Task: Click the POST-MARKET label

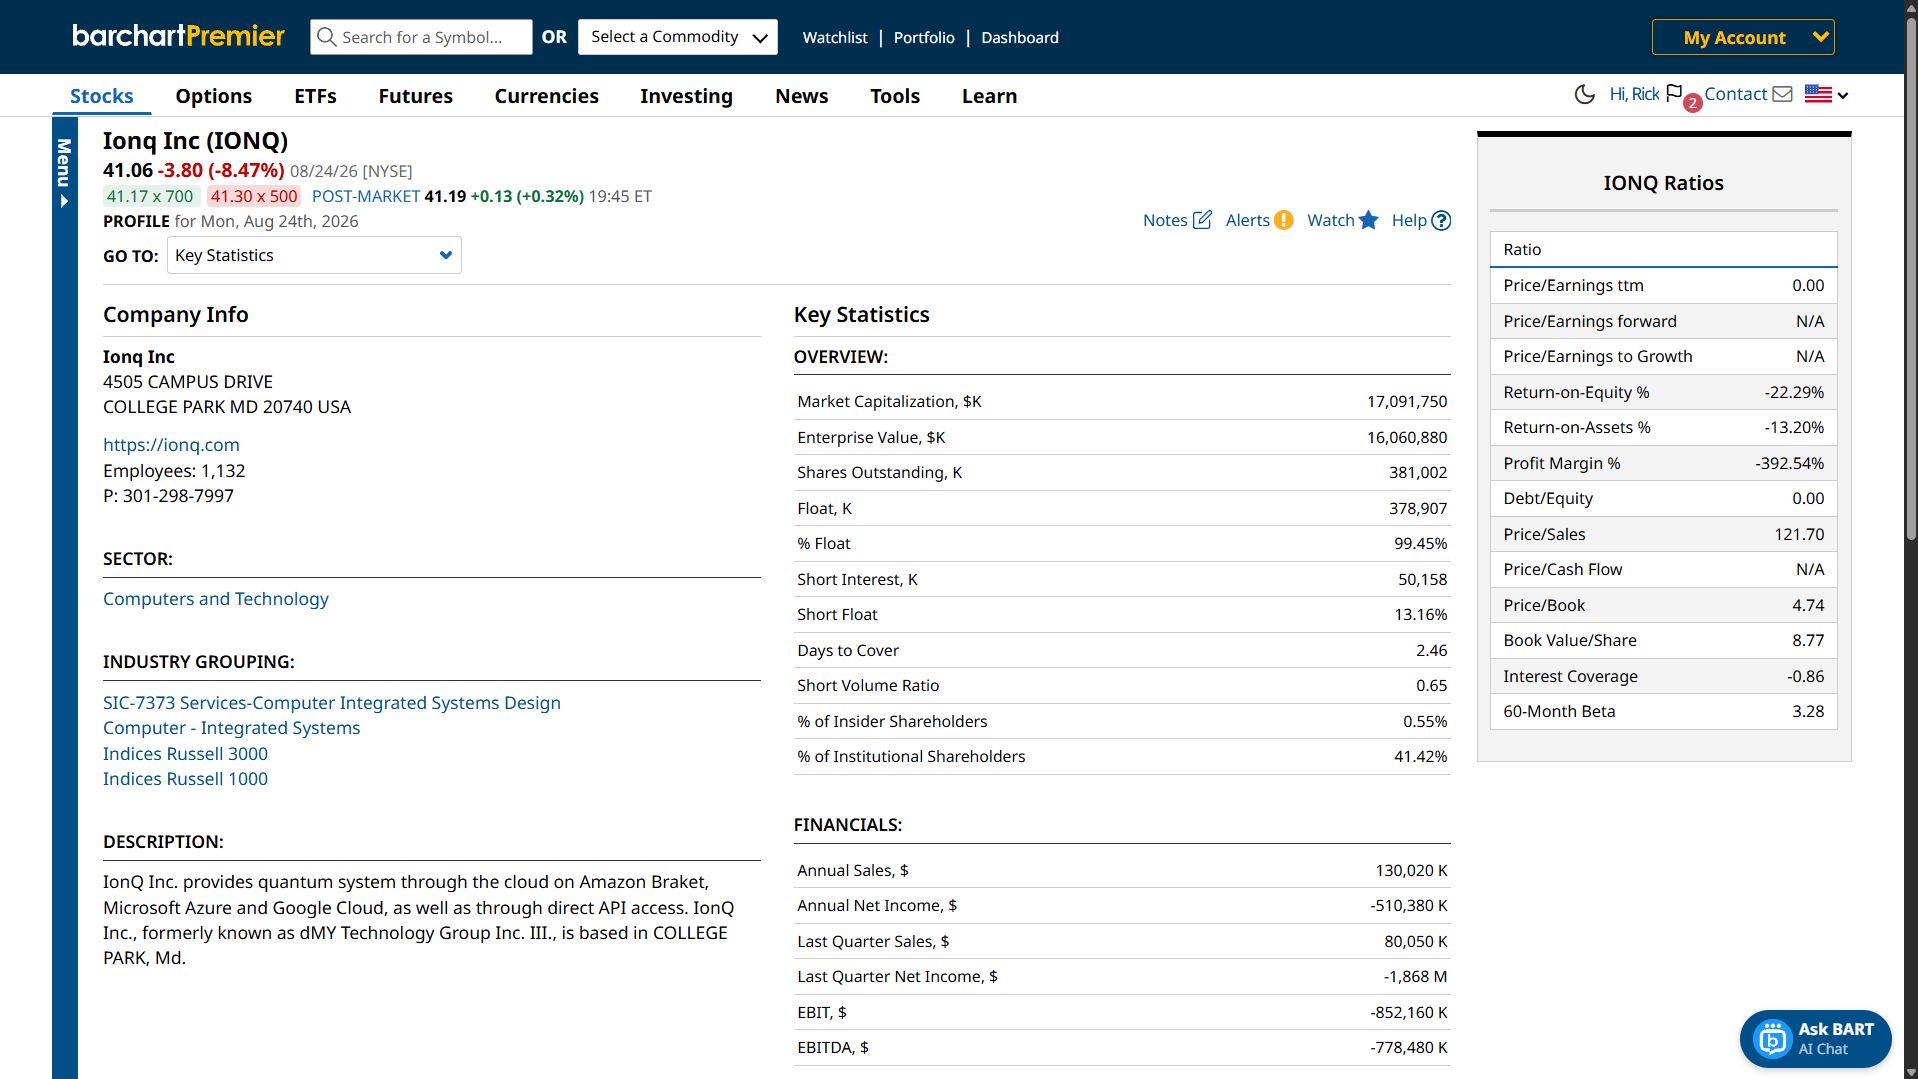Action: tap(365, 196)
